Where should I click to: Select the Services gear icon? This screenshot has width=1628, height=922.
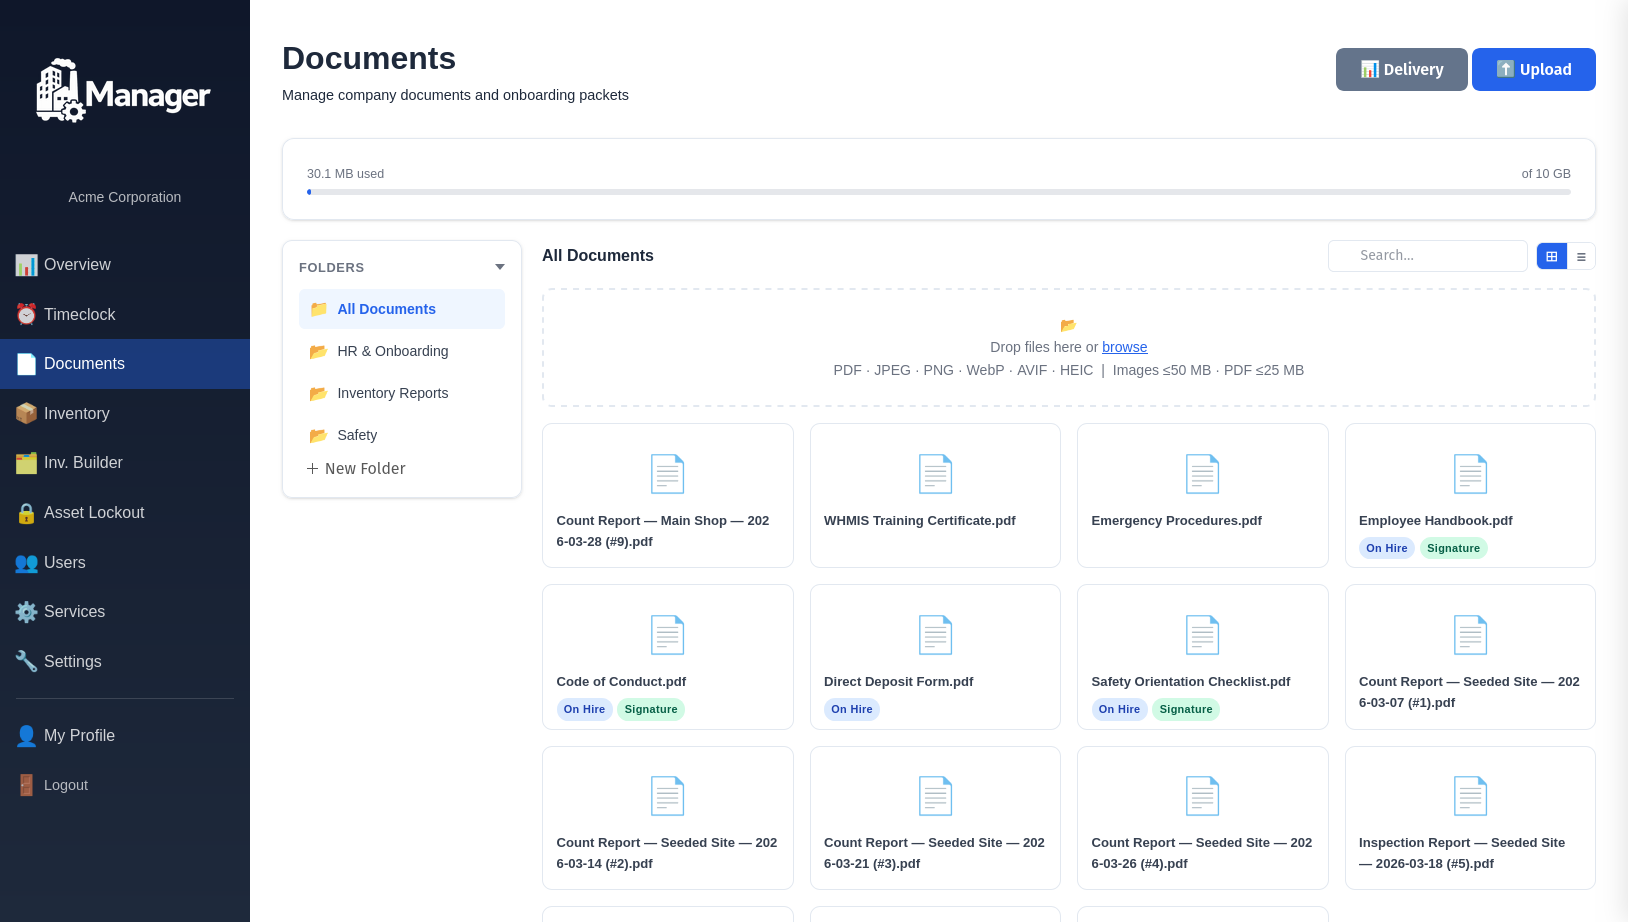(x=26, y=611)
